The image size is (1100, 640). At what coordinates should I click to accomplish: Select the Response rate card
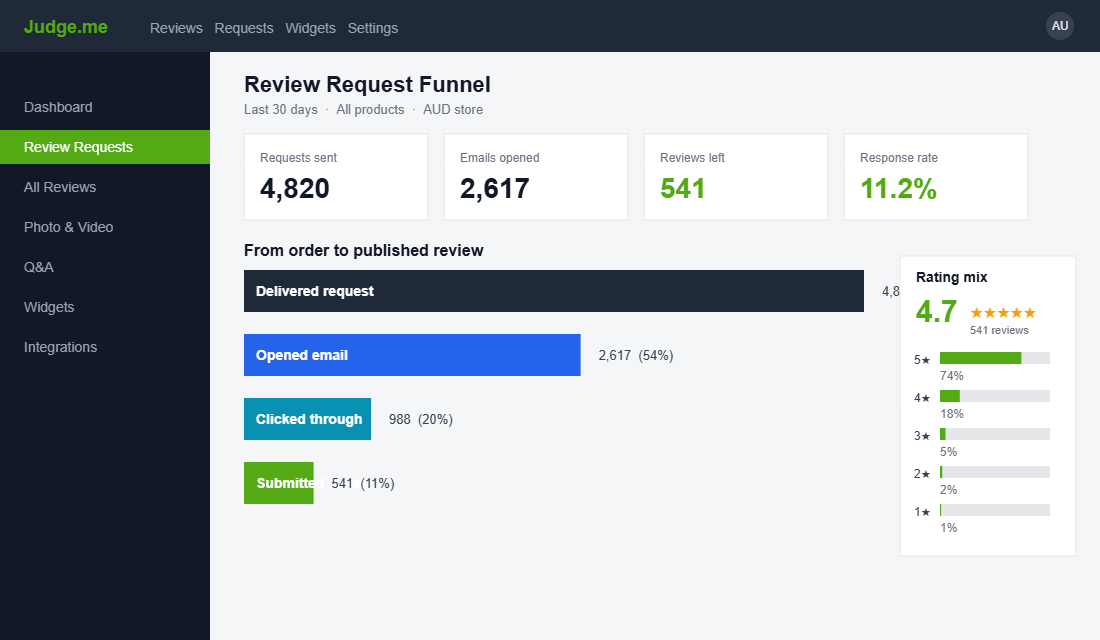point(936,177)
